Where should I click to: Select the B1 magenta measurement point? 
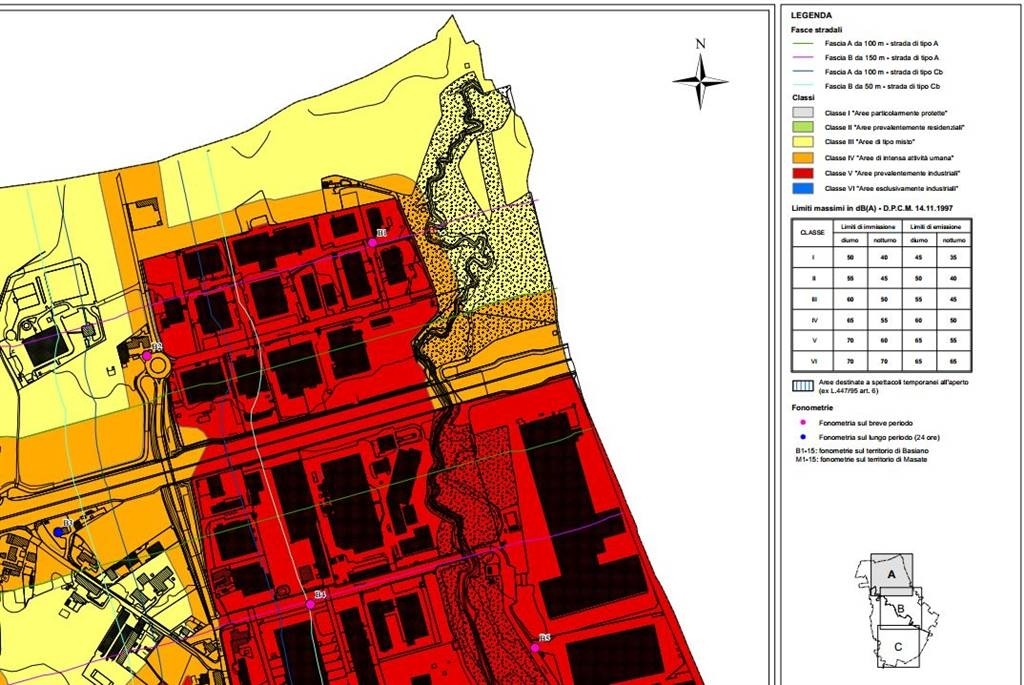pos(373,242)
